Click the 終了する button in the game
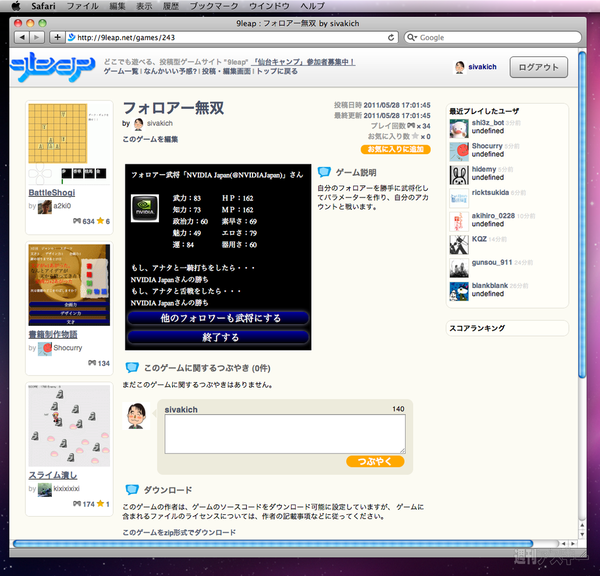 coord(218,337)
